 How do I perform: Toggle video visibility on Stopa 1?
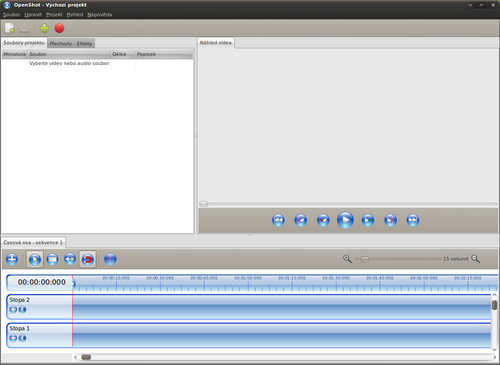13,338
